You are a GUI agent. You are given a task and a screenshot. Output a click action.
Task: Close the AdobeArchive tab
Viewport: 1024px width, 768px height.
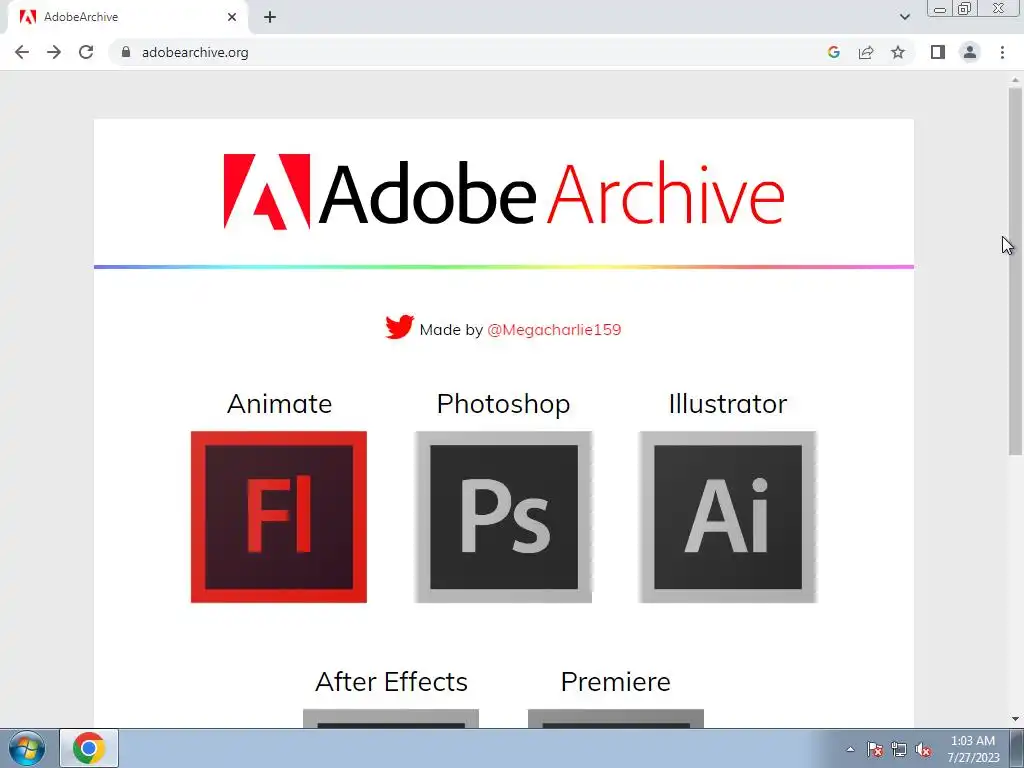(232, 17)
